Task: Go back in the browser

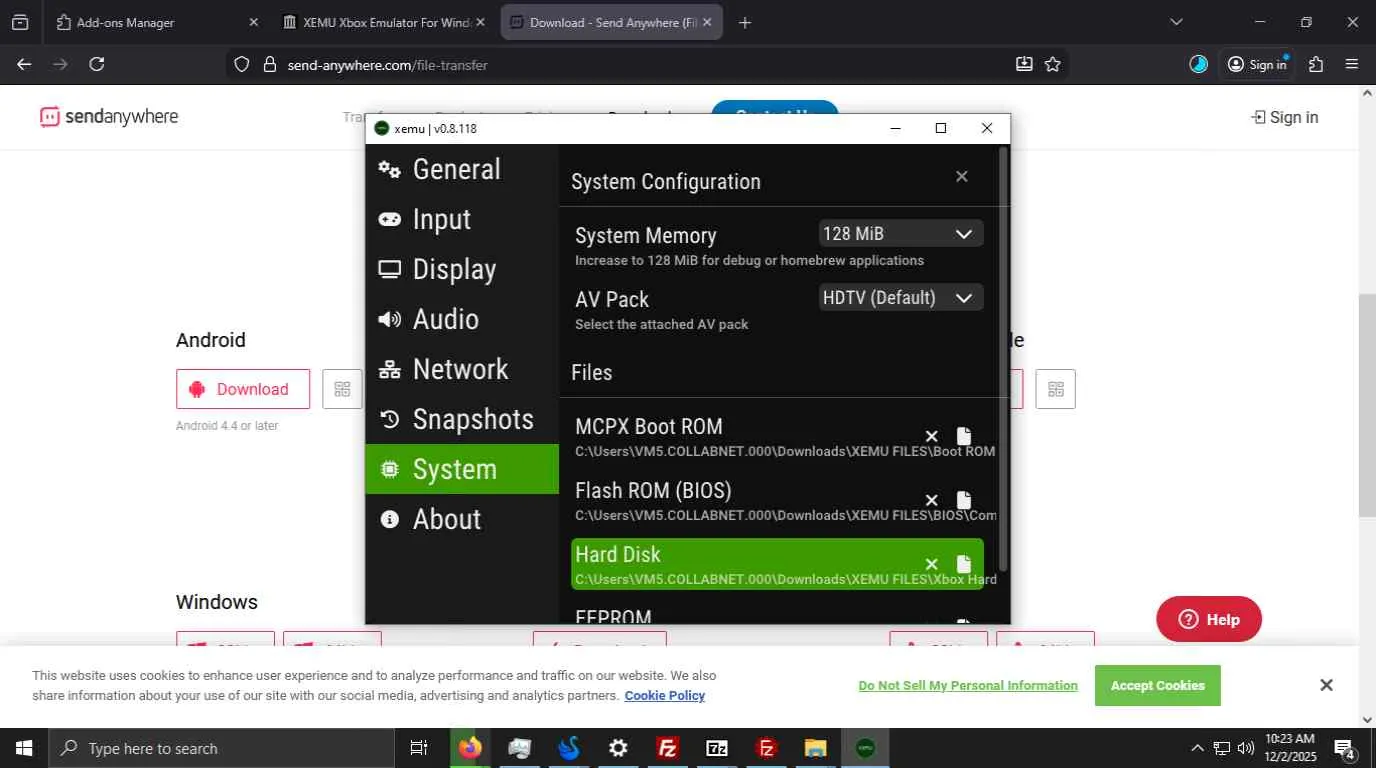Action: point(24,64)
